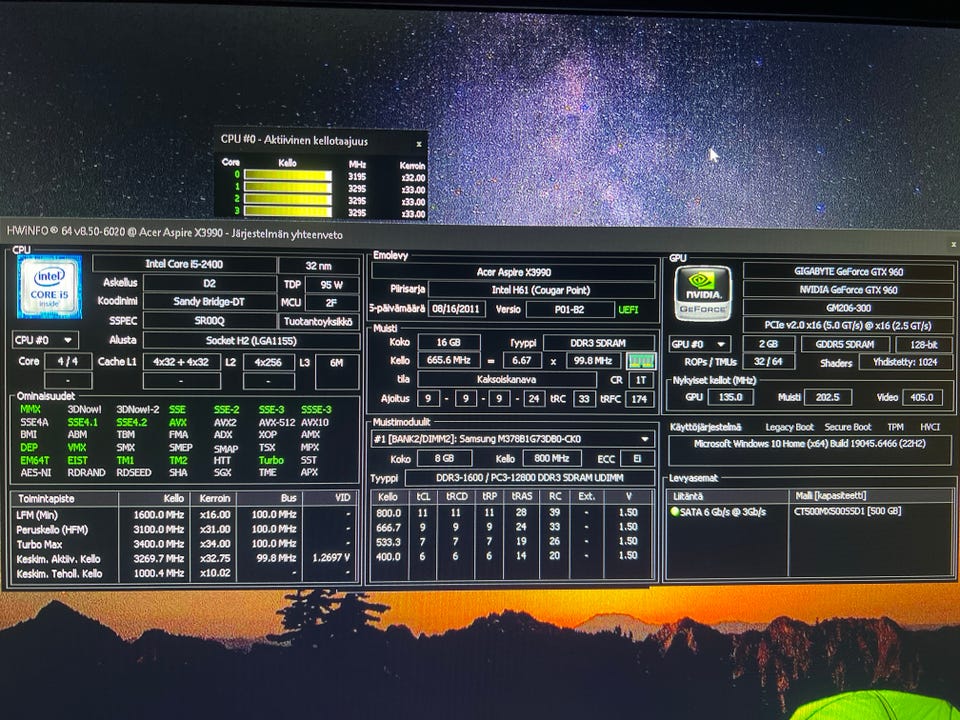This screenshot has height=720, width=960.
Task: Click the Legacy Boot indicator
Action: [789, 427]
